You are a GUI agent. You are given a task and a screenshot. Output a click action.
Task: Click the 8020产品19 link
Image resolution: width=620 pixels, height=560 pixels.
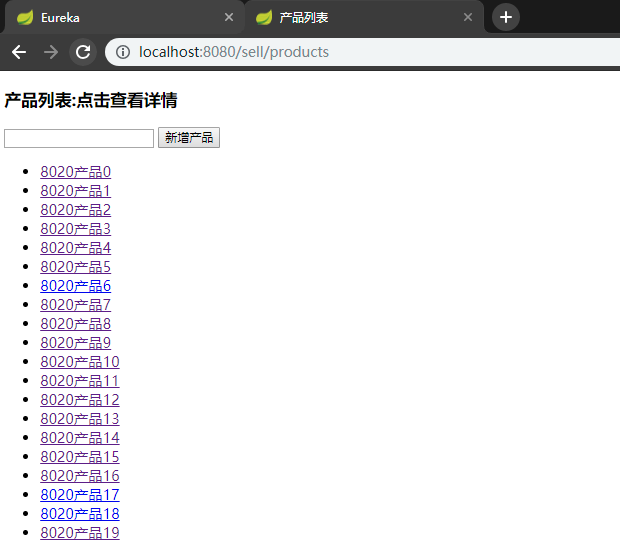[79, 533]
